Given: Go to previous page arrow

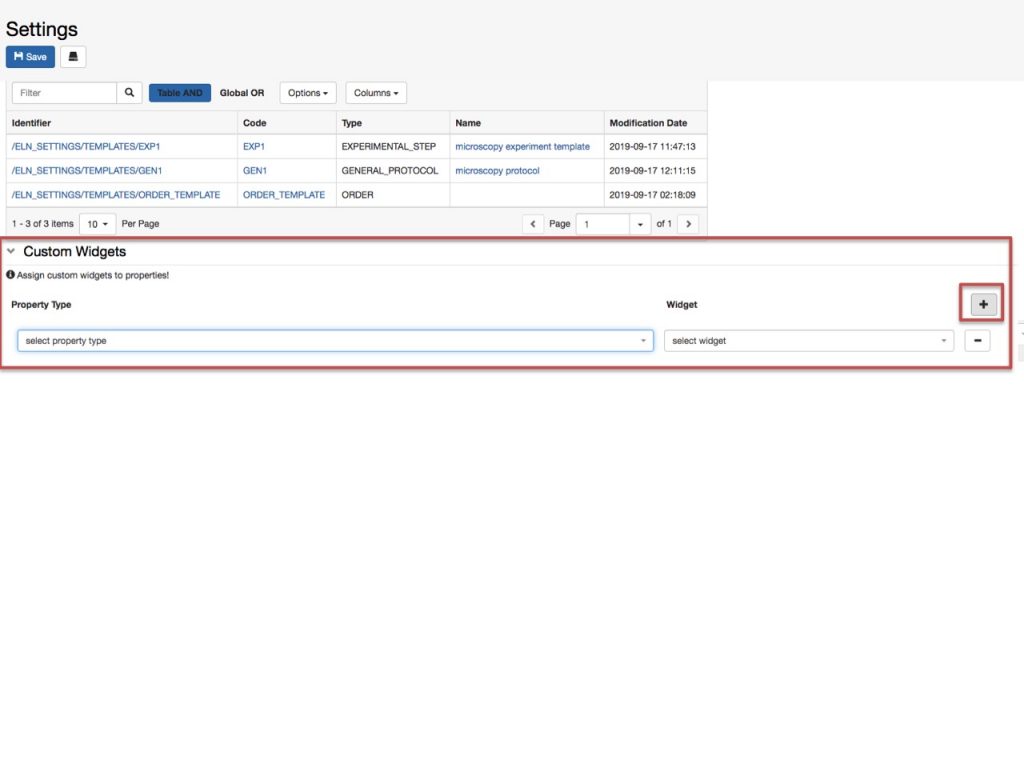Looking at the screenshot, I should (533, 224).
